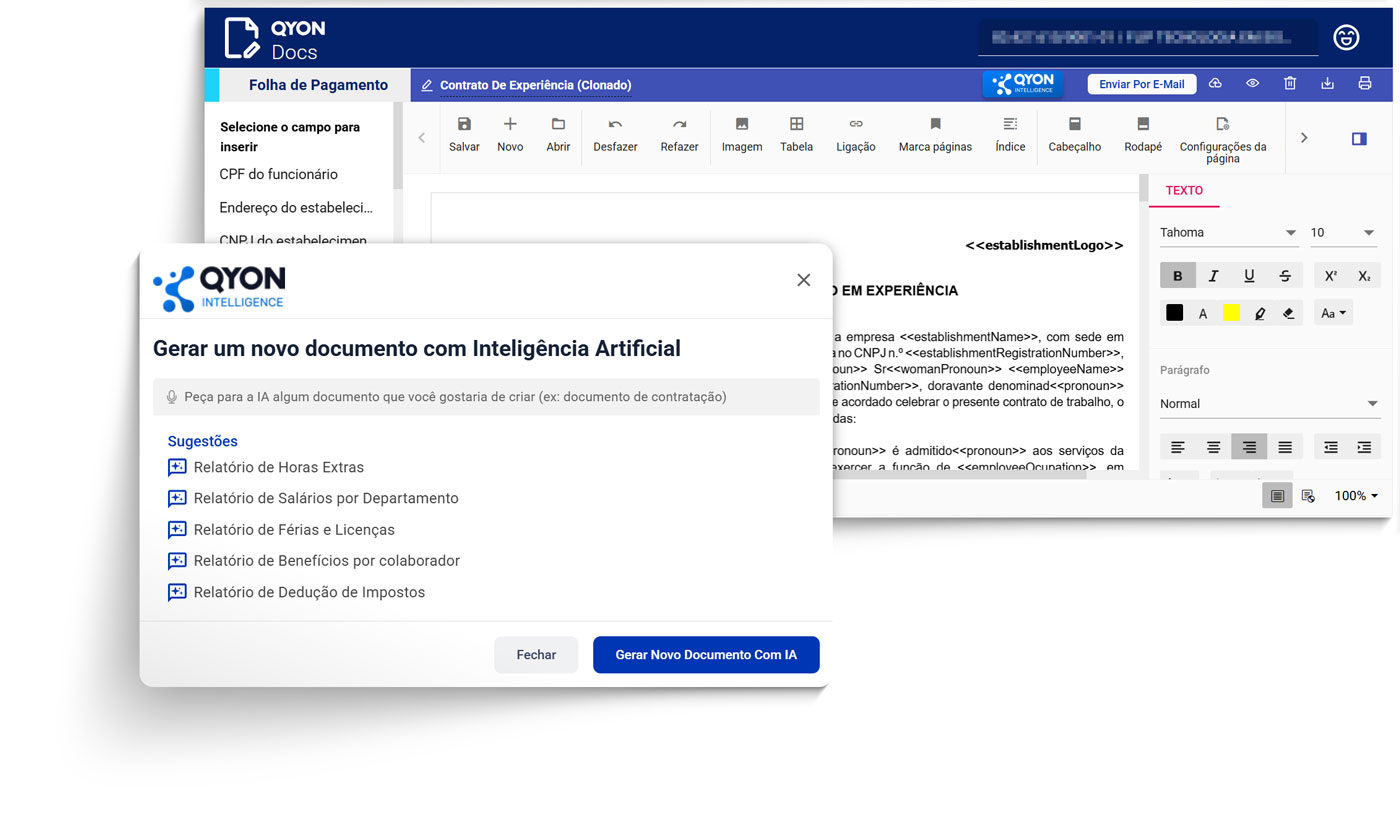
Task: Click the AI document prompt input field
Action: pyautogui.click(x=486, y=397)
